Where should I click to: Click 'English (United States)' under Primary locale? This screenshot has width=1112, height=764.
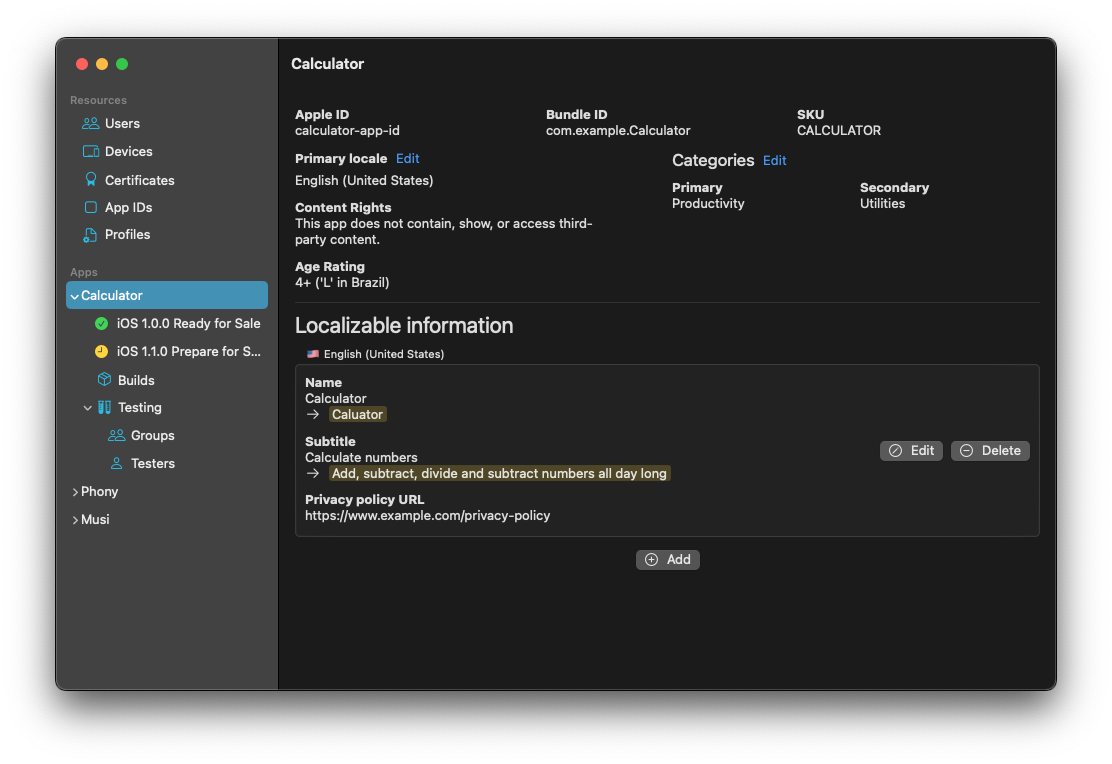364,181
